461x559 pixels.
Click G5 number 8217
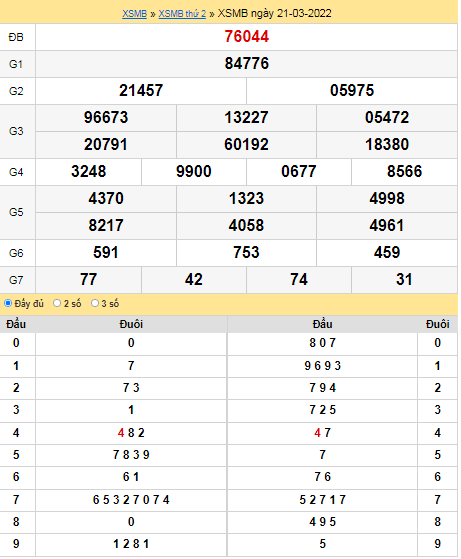106,225
